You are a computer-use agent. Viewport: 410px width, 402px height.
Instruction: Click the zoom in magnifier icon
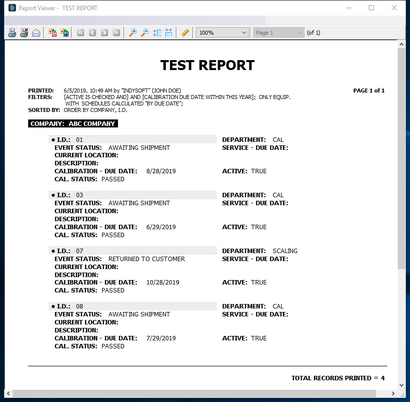(133, 33)
